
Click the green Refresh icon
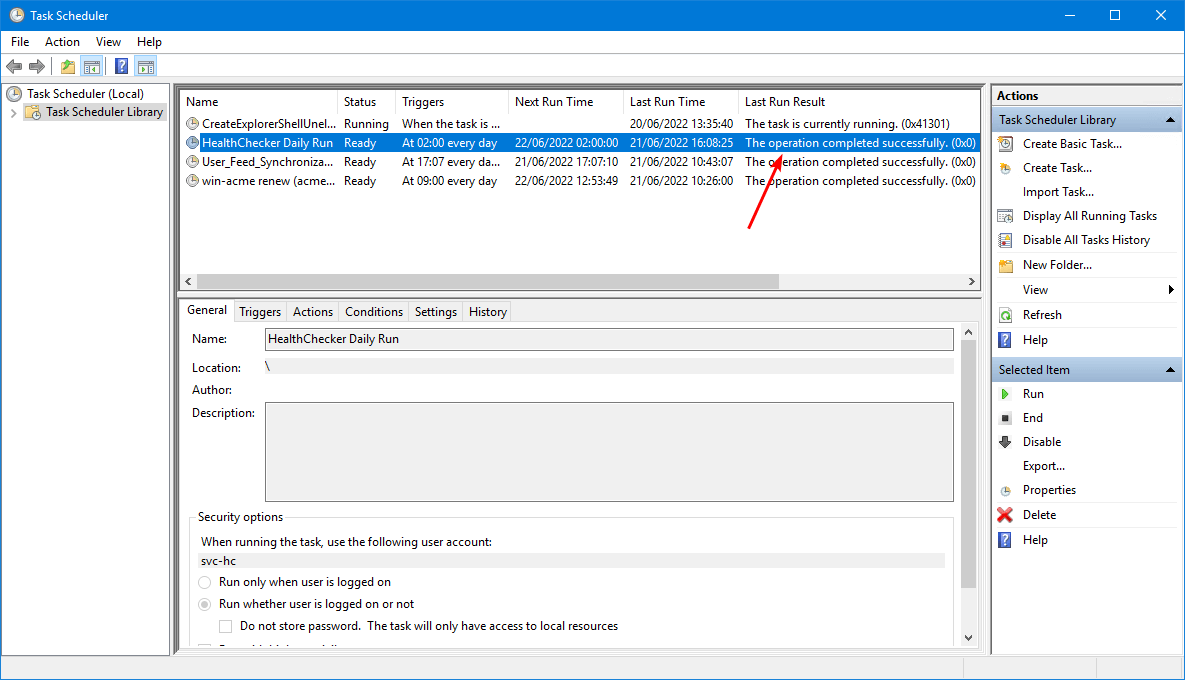(x=1005, y=315)
